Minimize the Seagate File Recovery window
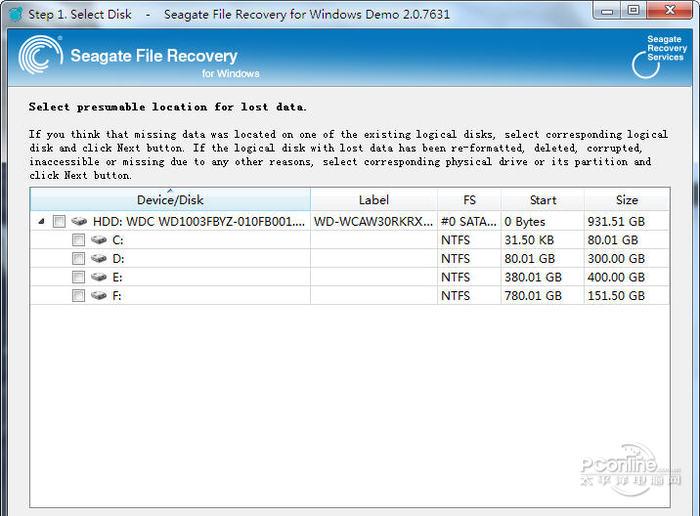Image resolution: width=700 pixels, height=516 pixels. pos(607,10)
